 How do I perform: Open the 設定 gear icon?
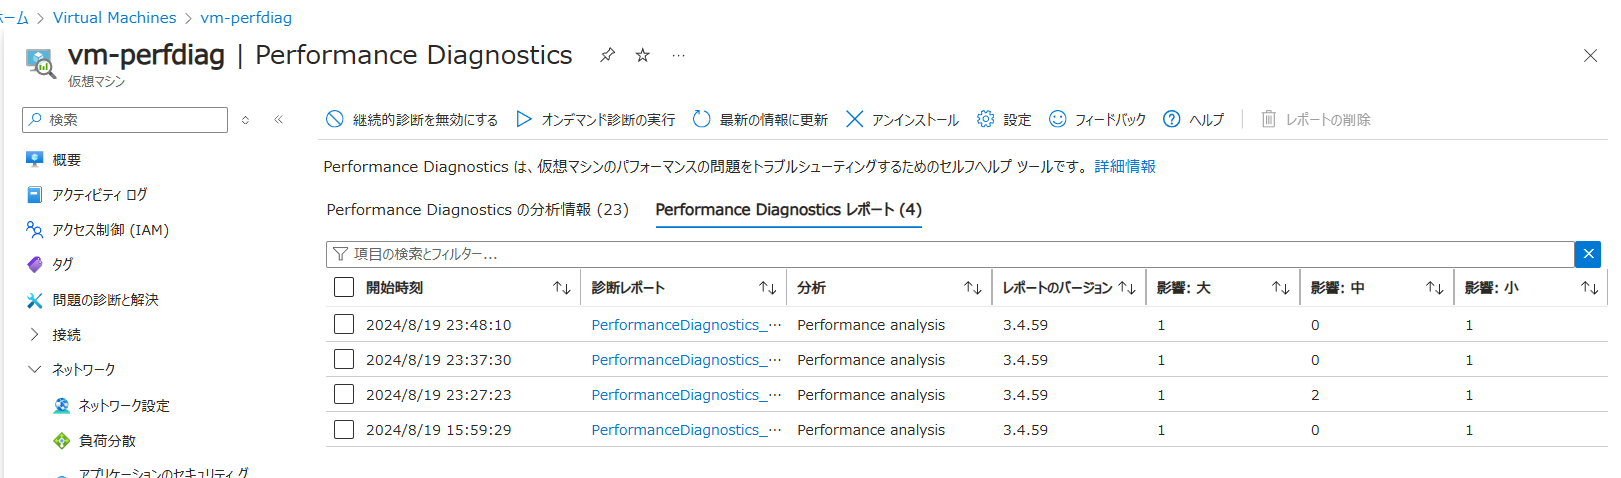986,119
